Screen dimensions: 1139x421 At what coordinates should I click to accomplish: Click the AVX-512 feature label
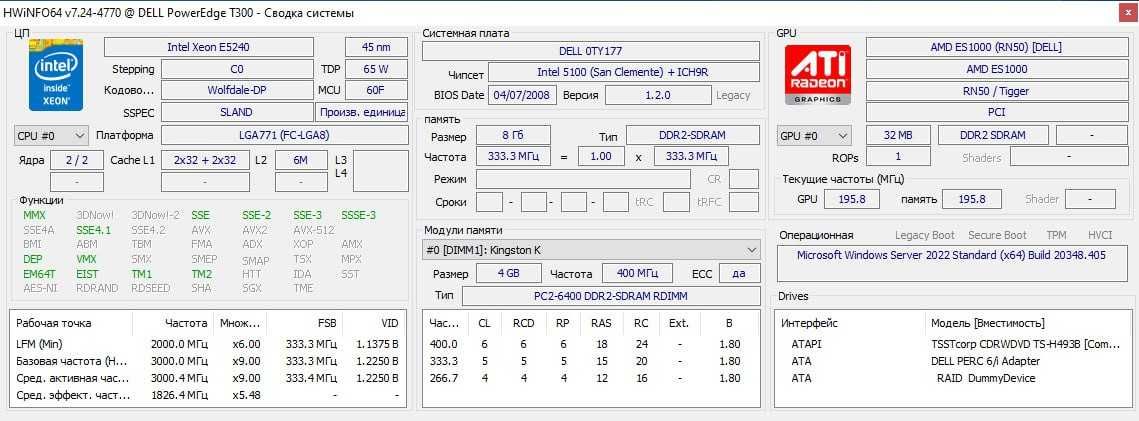tap(314, 230)
